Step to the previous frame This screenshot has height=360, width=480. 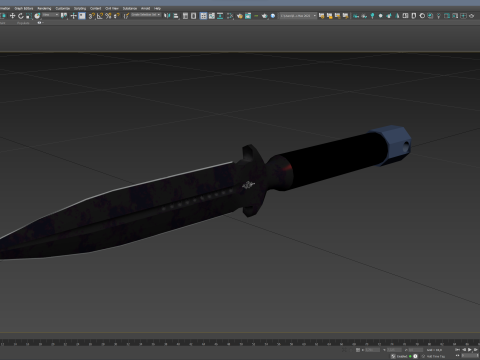tap(464, 350)
